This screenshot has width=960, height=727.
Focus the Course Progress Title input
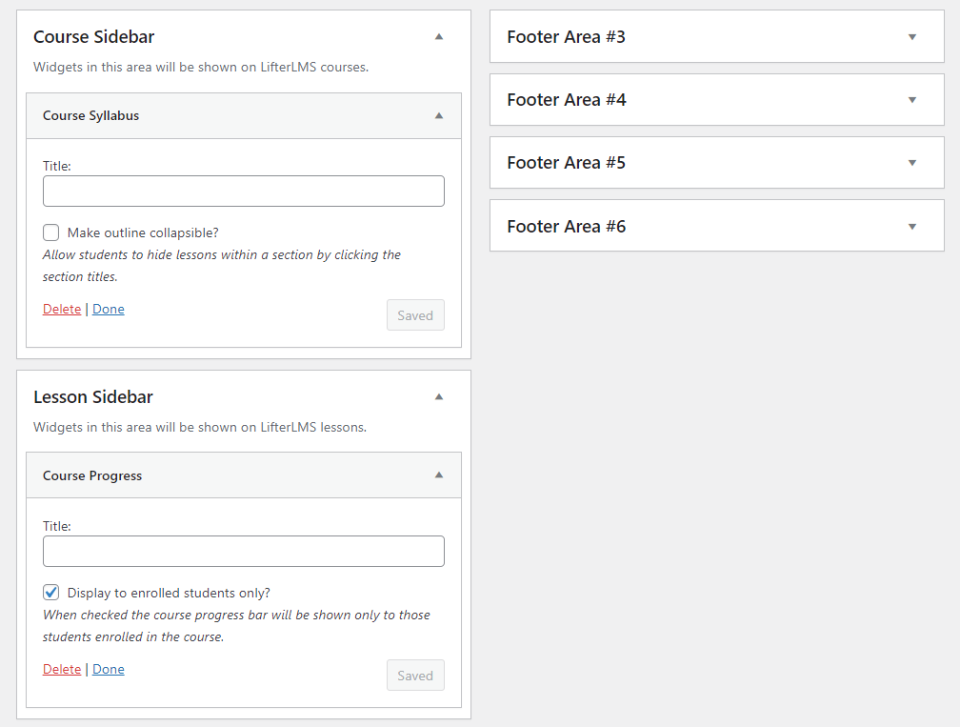click(243, 551)
